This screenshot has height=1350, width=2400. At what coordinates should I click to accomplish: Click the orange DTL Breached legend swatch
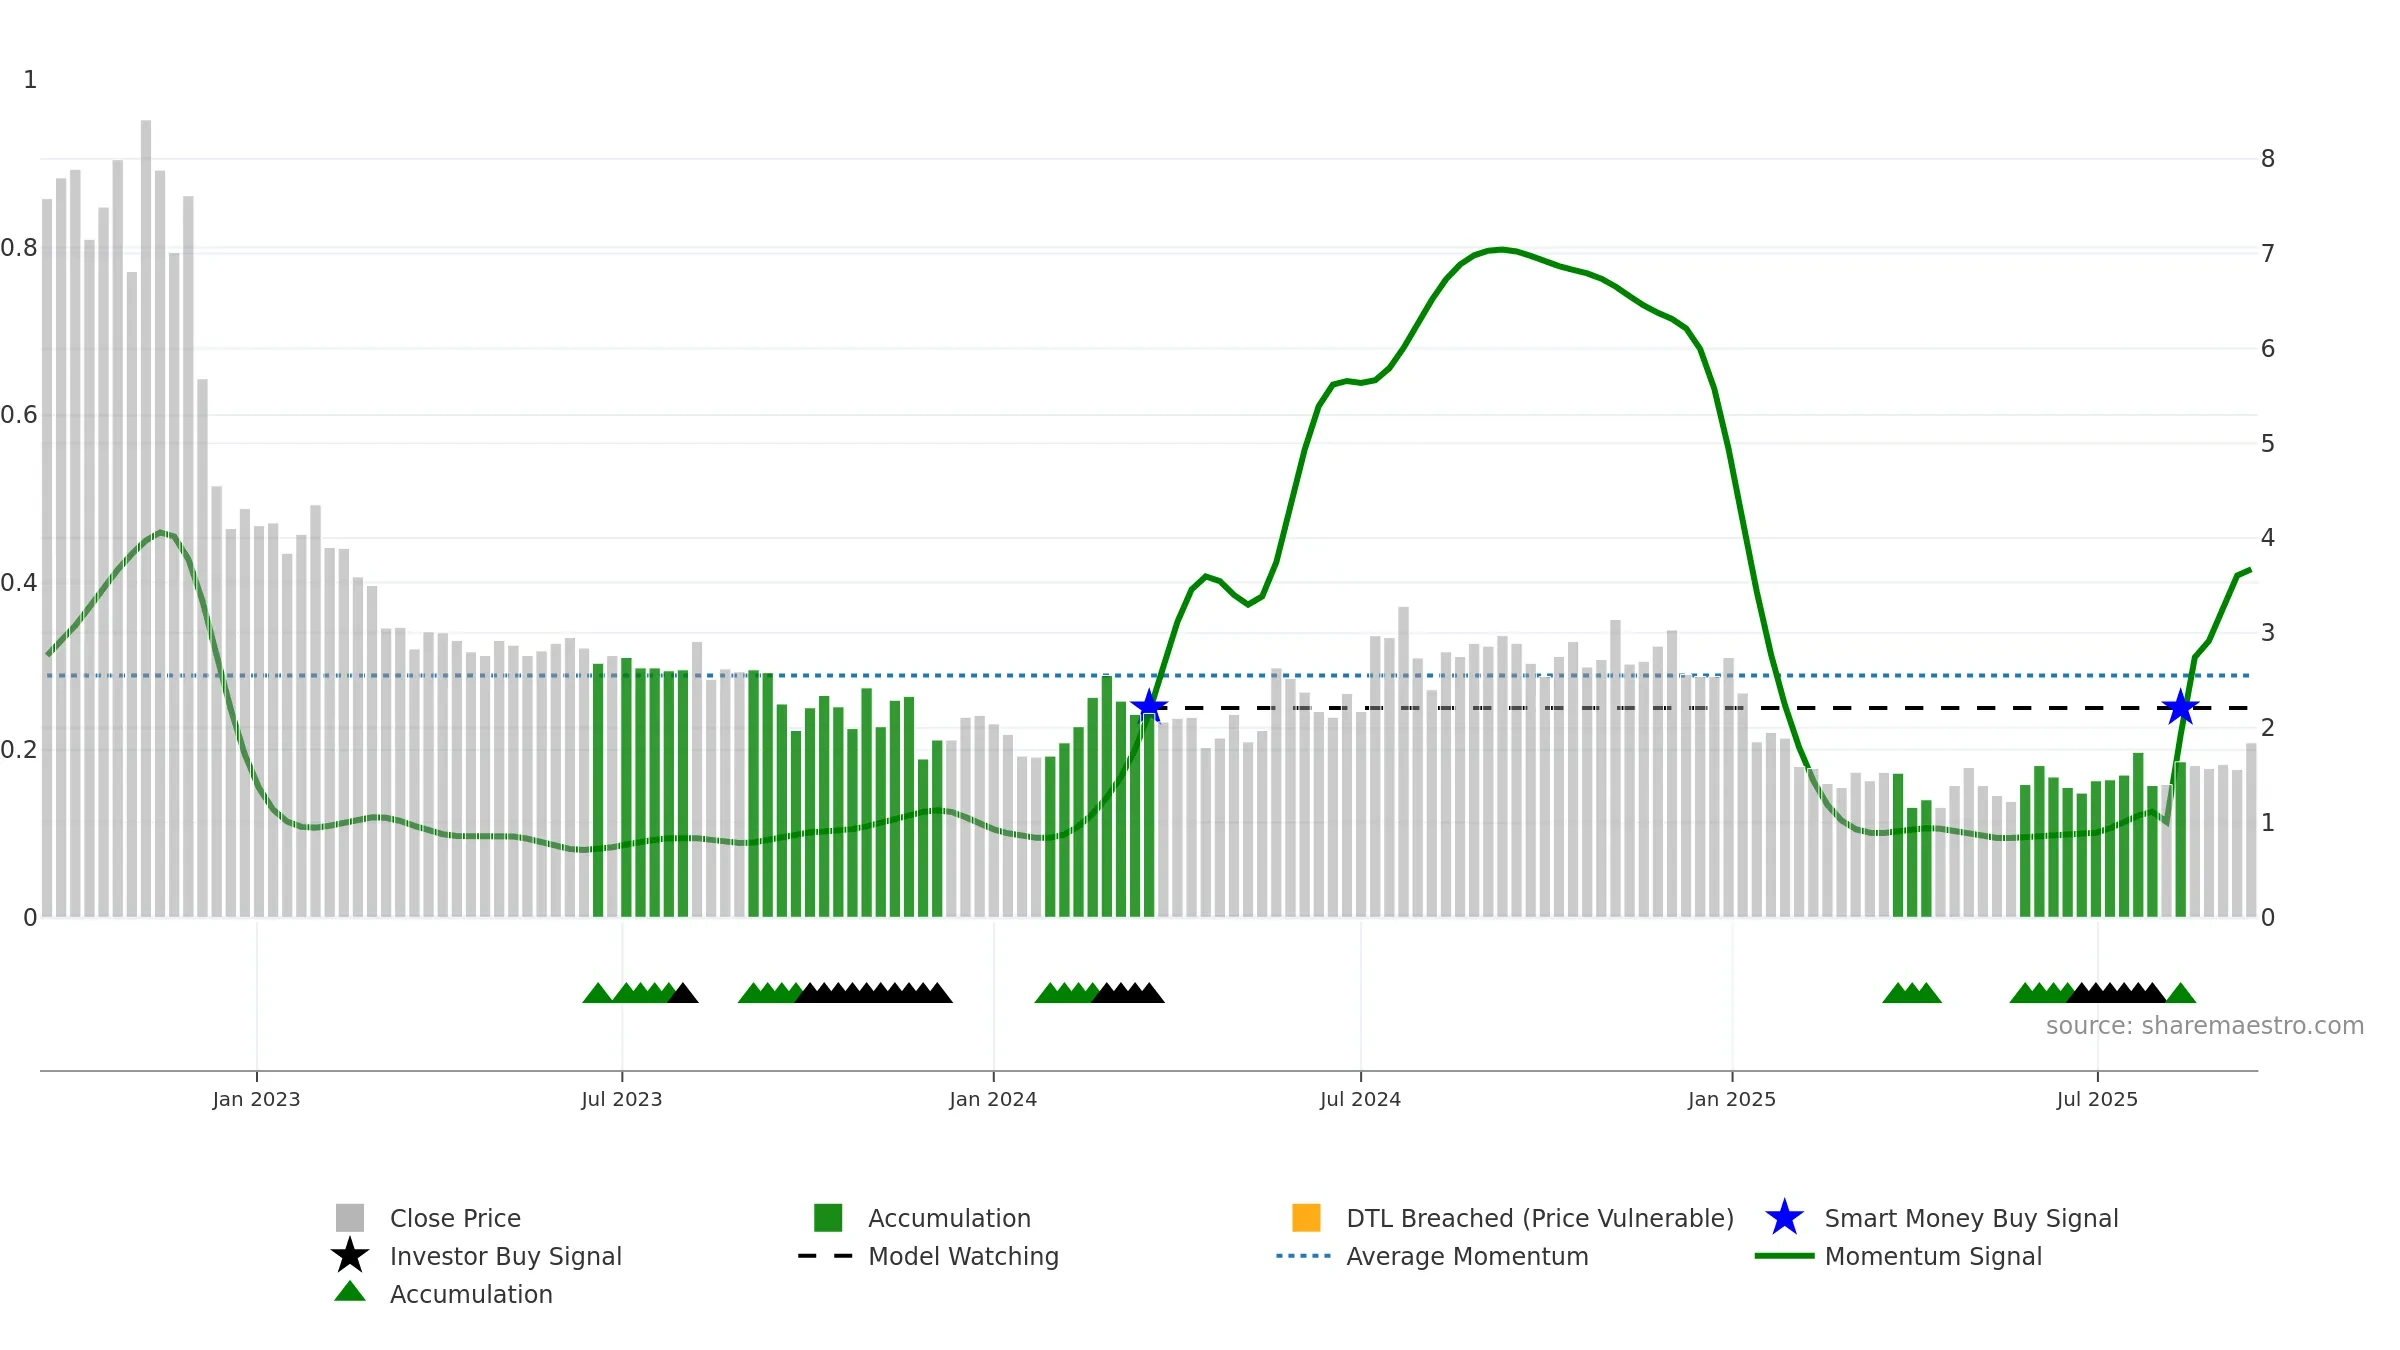click(x=1306, y=1218)
